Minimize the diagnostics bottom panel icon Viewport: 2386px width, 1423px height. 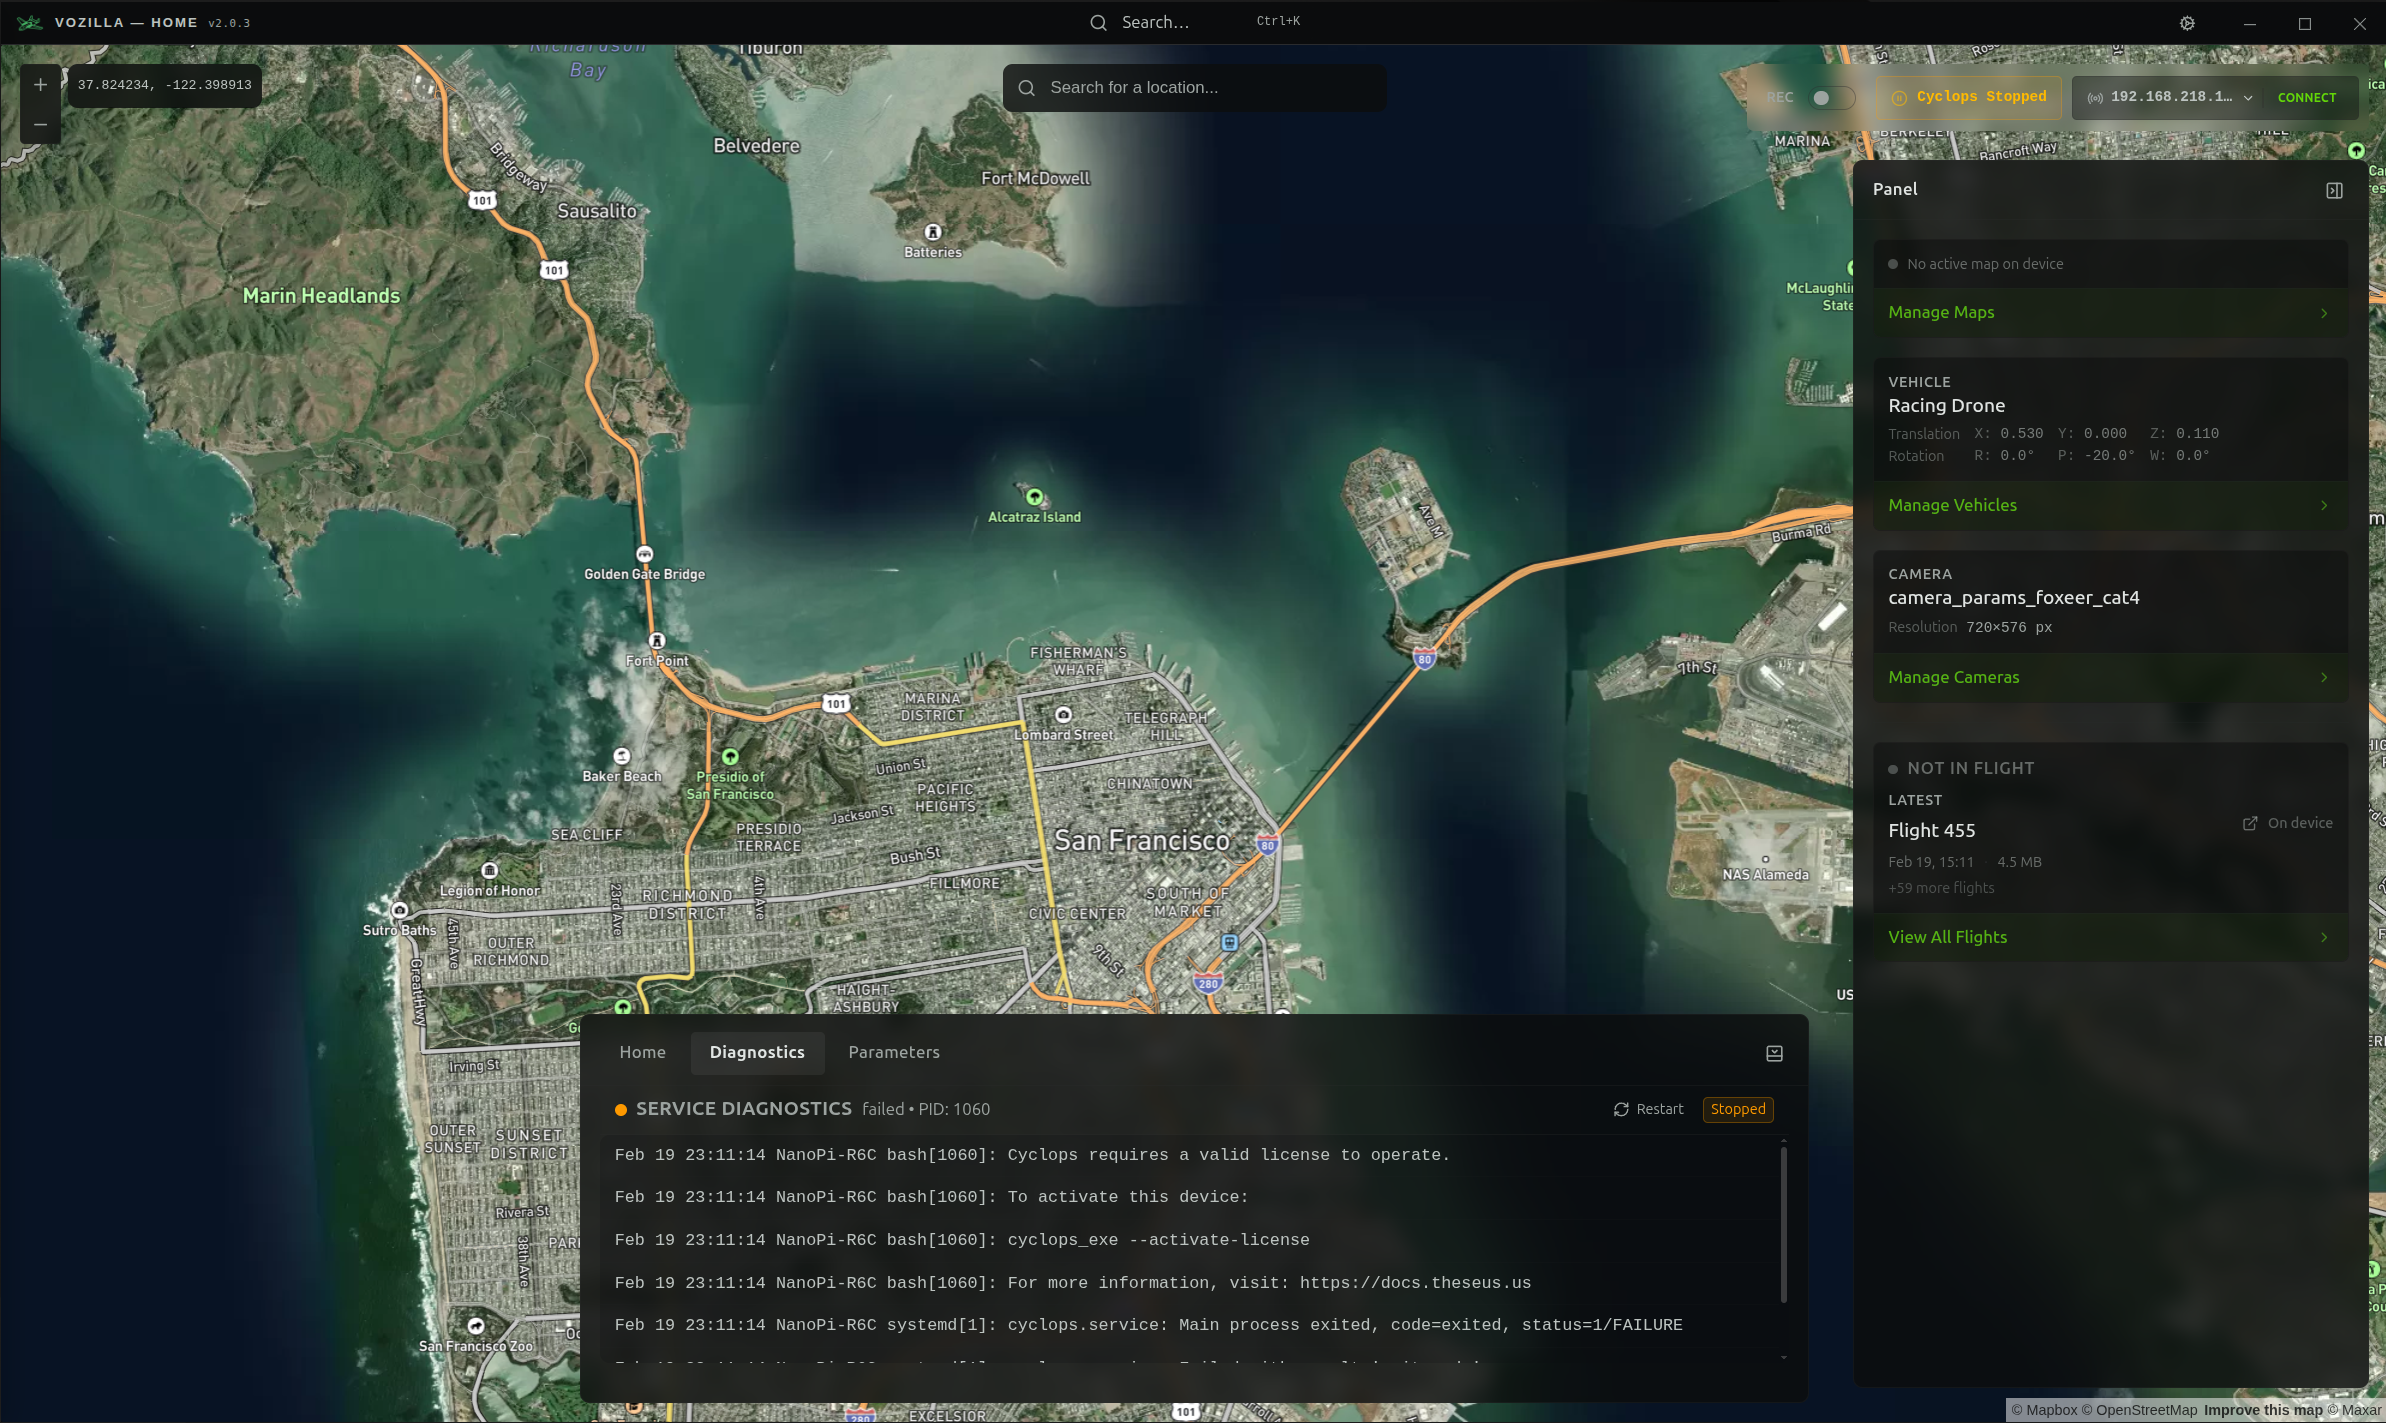coord(1774,1053)
